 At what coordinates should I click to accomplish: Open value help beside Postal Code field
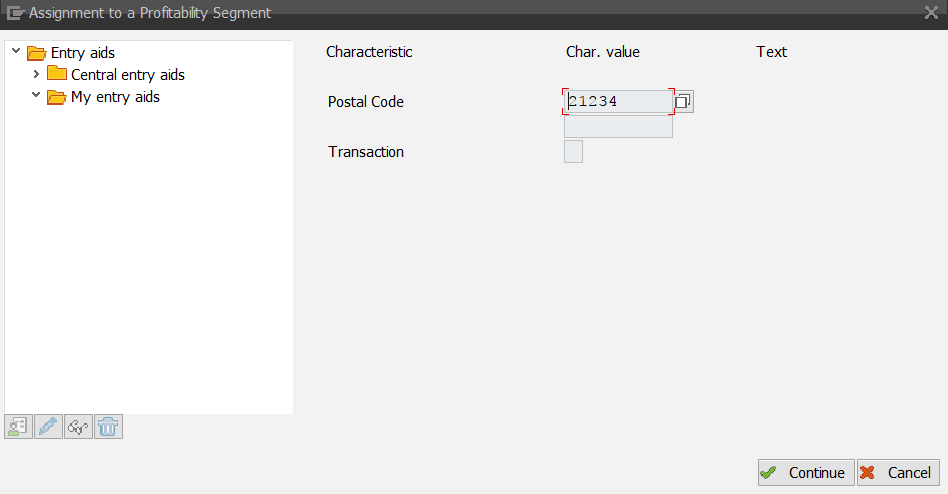click(x=683, y=102)
